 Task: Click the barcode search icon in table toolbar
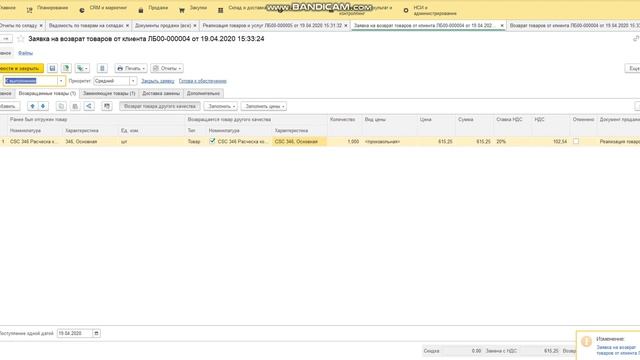(107, 106)
